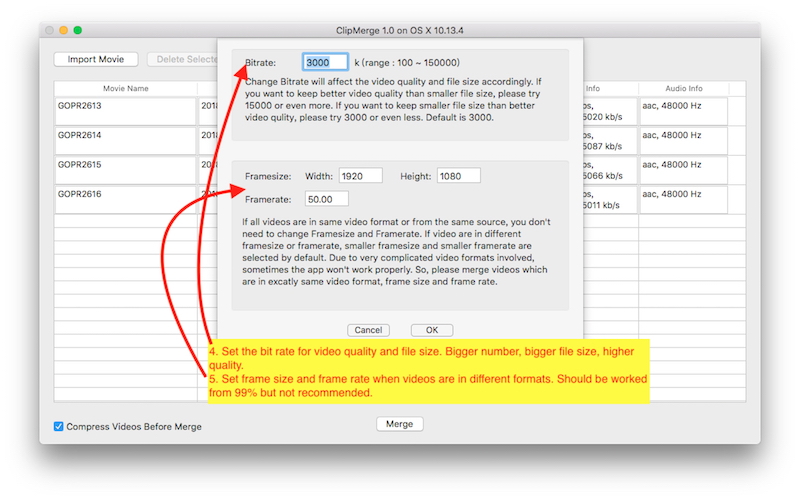Image resolution: width=800 pixels, height=500 pixels.
Task: Click the 5066 kb/s video info cell
Action: pyautogui.click(x=610, y=170)
